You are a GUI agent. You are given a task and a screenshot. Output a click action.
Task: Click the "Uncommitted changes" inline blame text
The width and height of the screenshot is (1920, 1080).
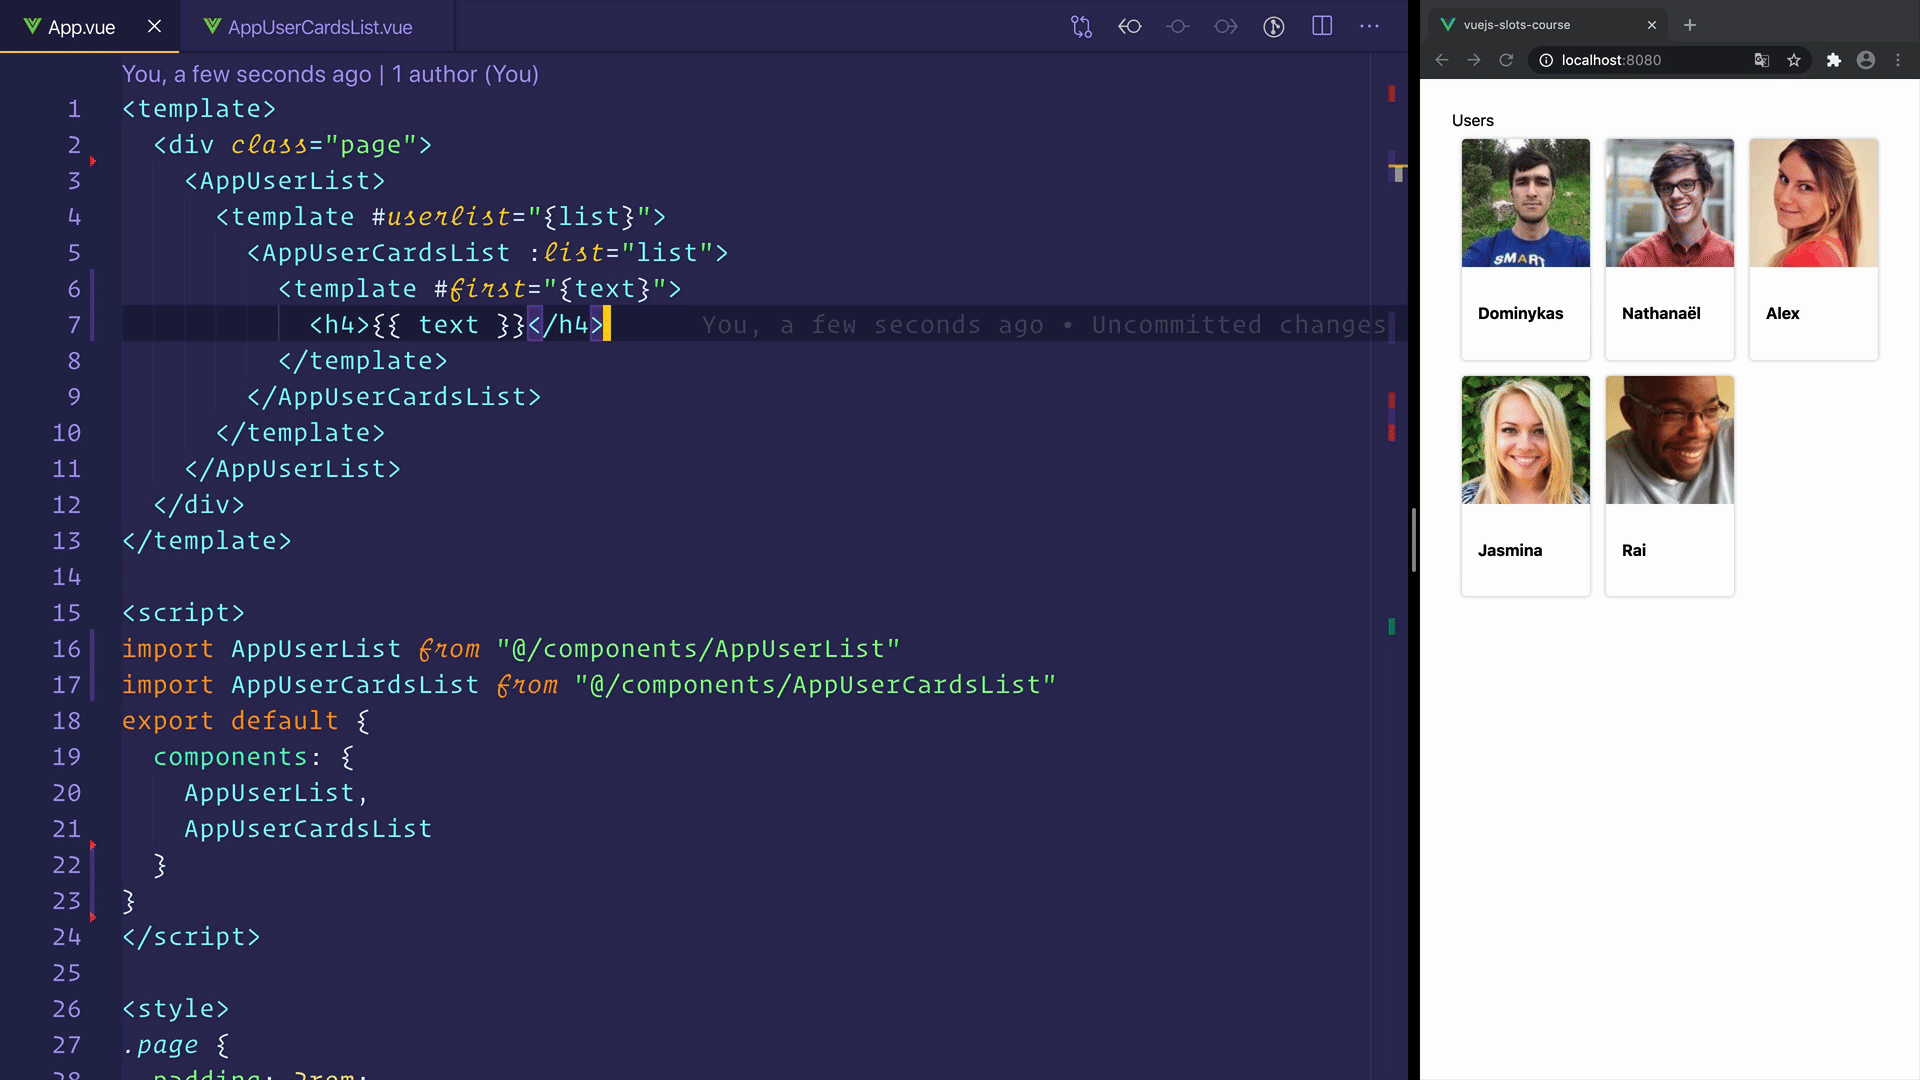pos(1238,325)
